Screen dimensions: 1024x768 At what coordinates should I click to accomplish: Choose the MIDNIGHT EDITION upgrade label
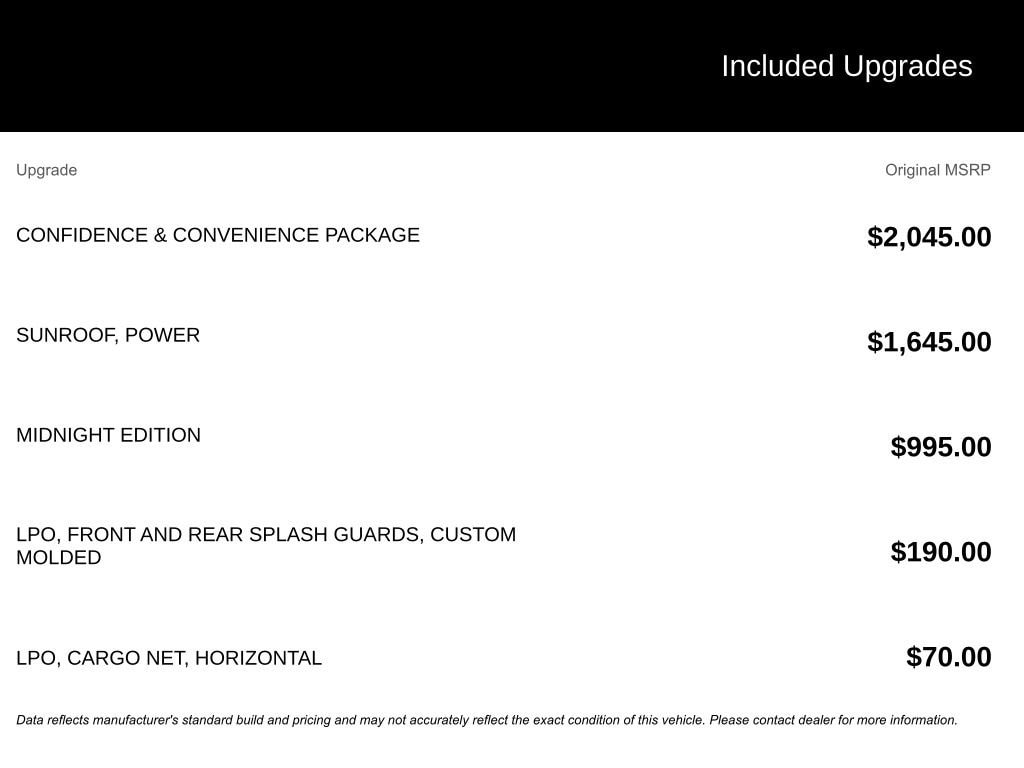(x=108, y=435)
